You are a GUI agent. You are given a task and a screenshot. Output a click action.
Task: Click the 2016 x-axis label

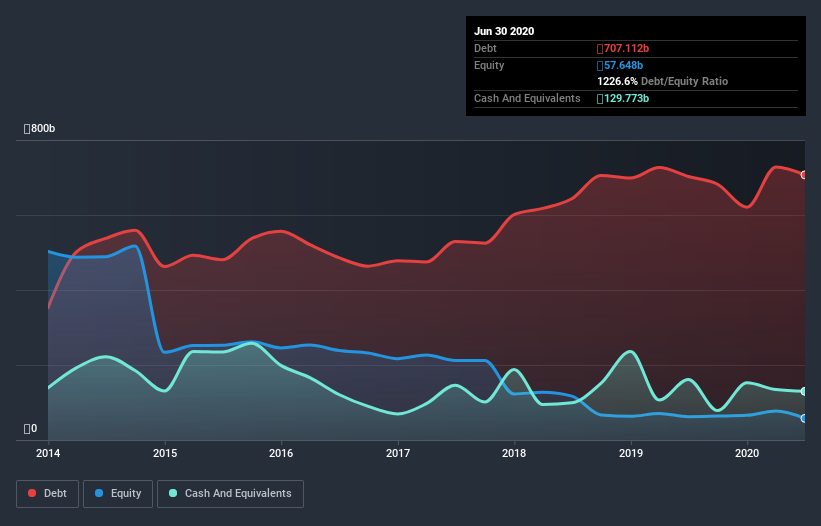pos(281,453)
